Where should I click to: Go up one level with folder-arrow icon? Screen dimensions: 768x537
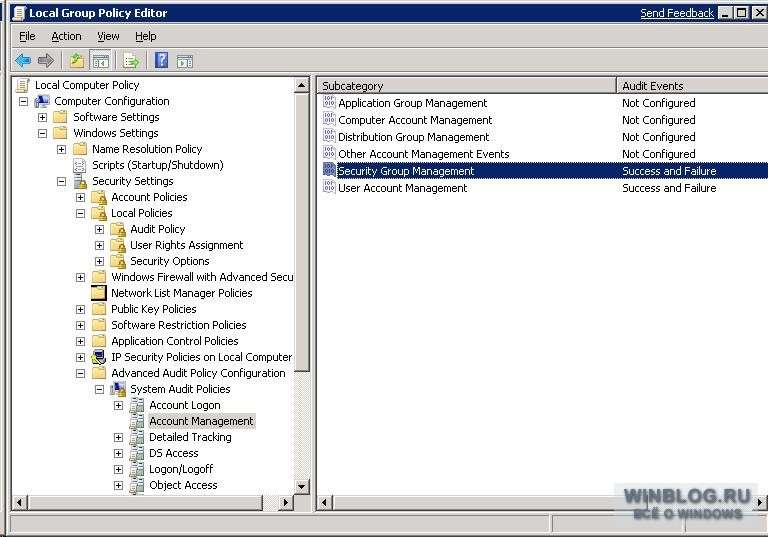coord(76,61)
